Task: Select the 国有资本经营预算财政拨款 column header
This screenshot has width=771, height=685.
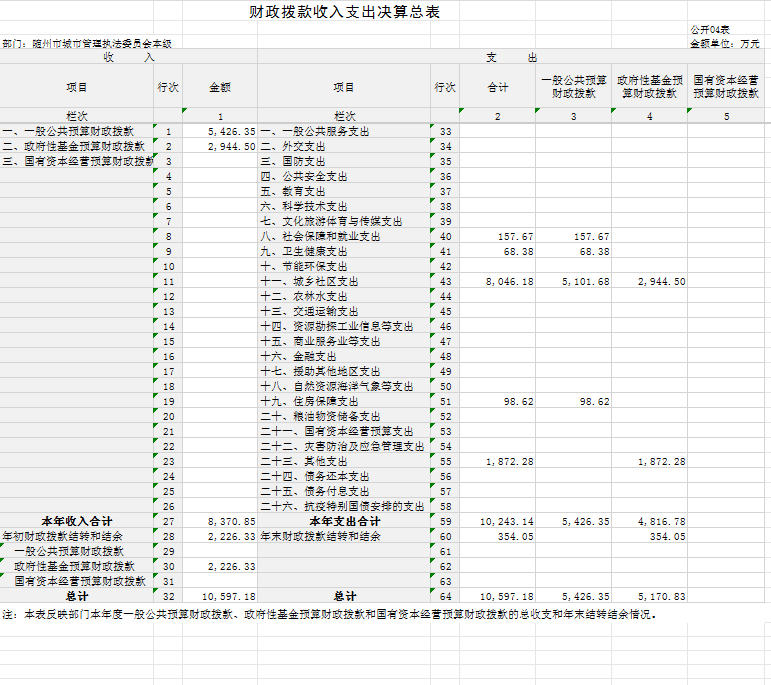Action: coord(726,86)
